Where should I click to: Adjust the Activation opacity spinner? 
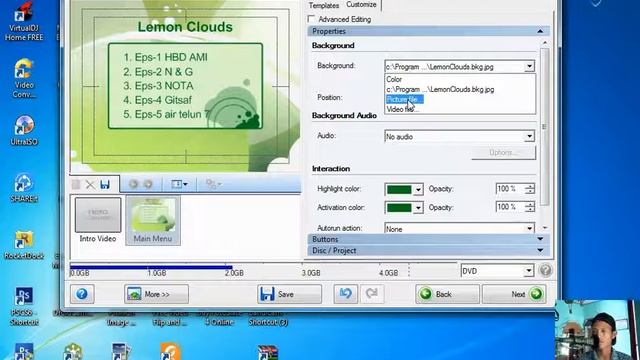tap(529, 207)
